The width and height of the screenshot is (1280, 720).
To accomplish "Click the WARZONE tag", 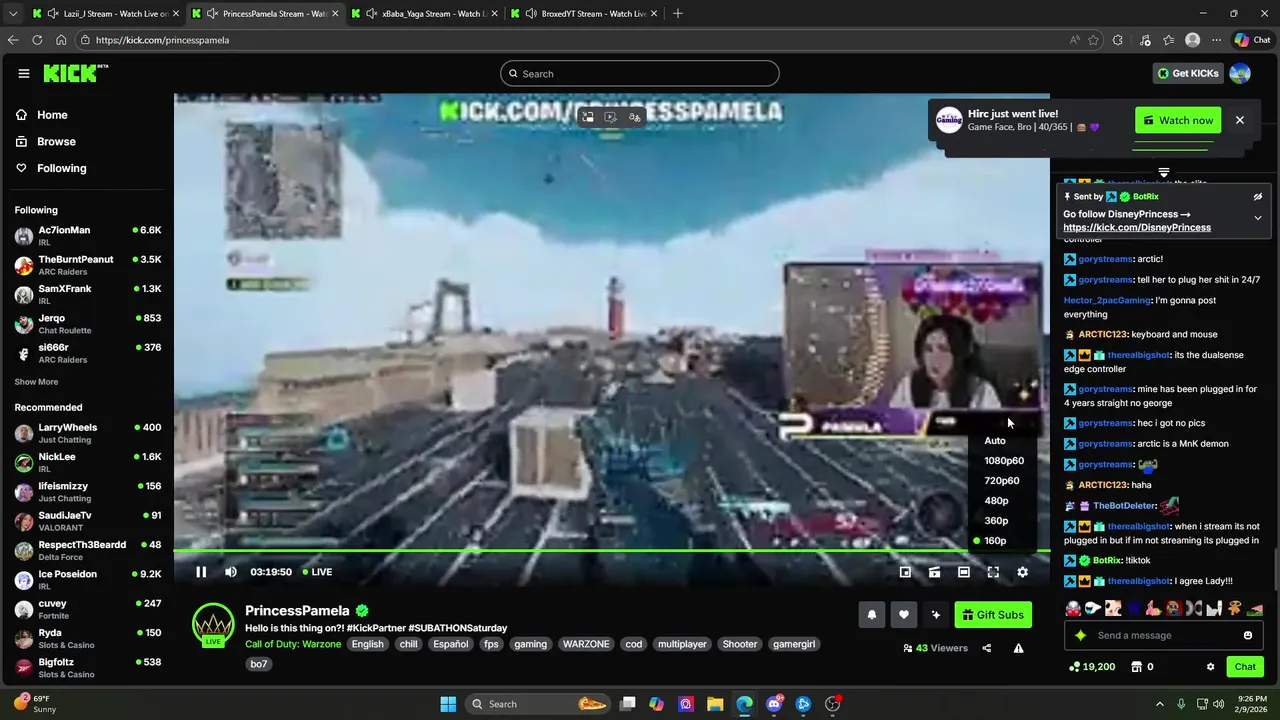I will (586, 644).
